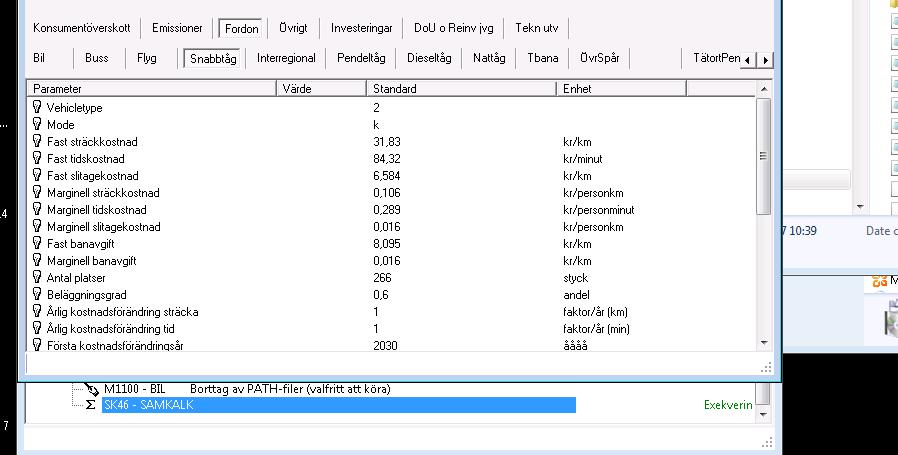Click lightbulb icon for Beläggningsgrad
Viewport: 898px width, 455px height.
[37, 295]
